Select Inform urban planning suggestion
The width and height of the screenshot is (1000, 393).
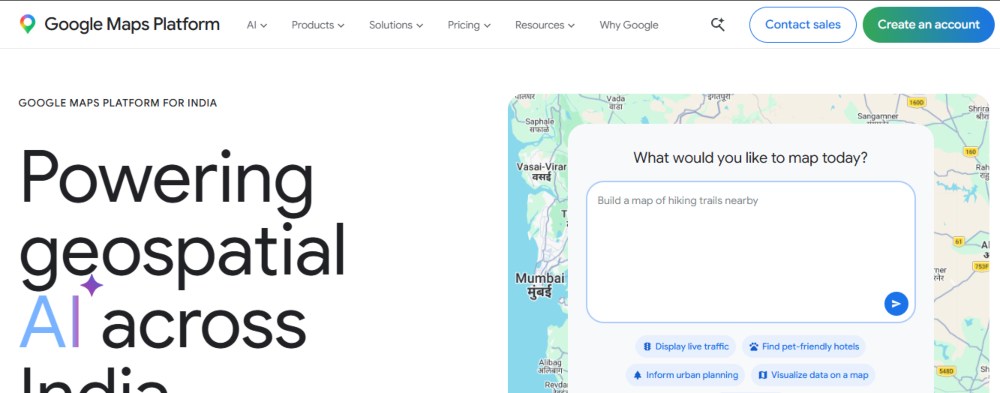point(685,375)
